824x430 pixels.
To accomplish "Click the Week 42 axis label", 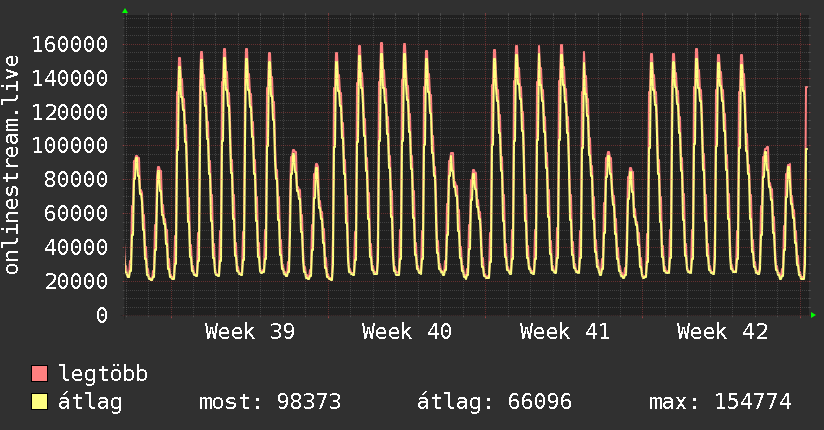I will click(723, 332).
